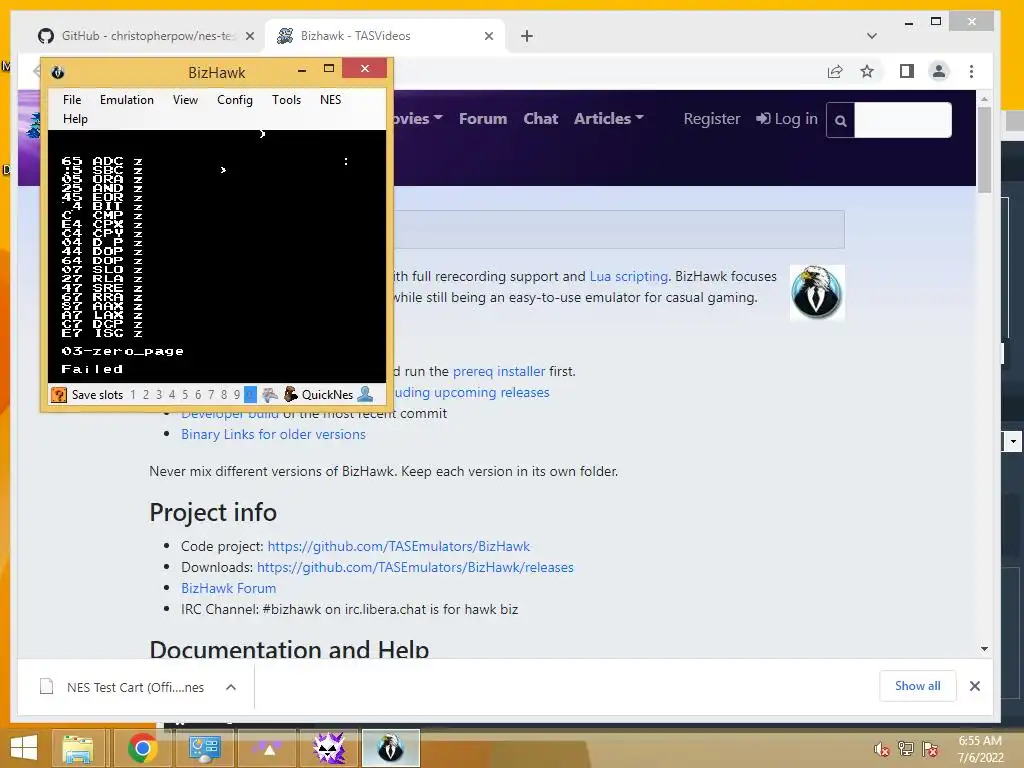Screen dimensions: 1024x768
Task: Expand Chrome tab search chevron
Action: pyautogui.click(x=872, y=36)
